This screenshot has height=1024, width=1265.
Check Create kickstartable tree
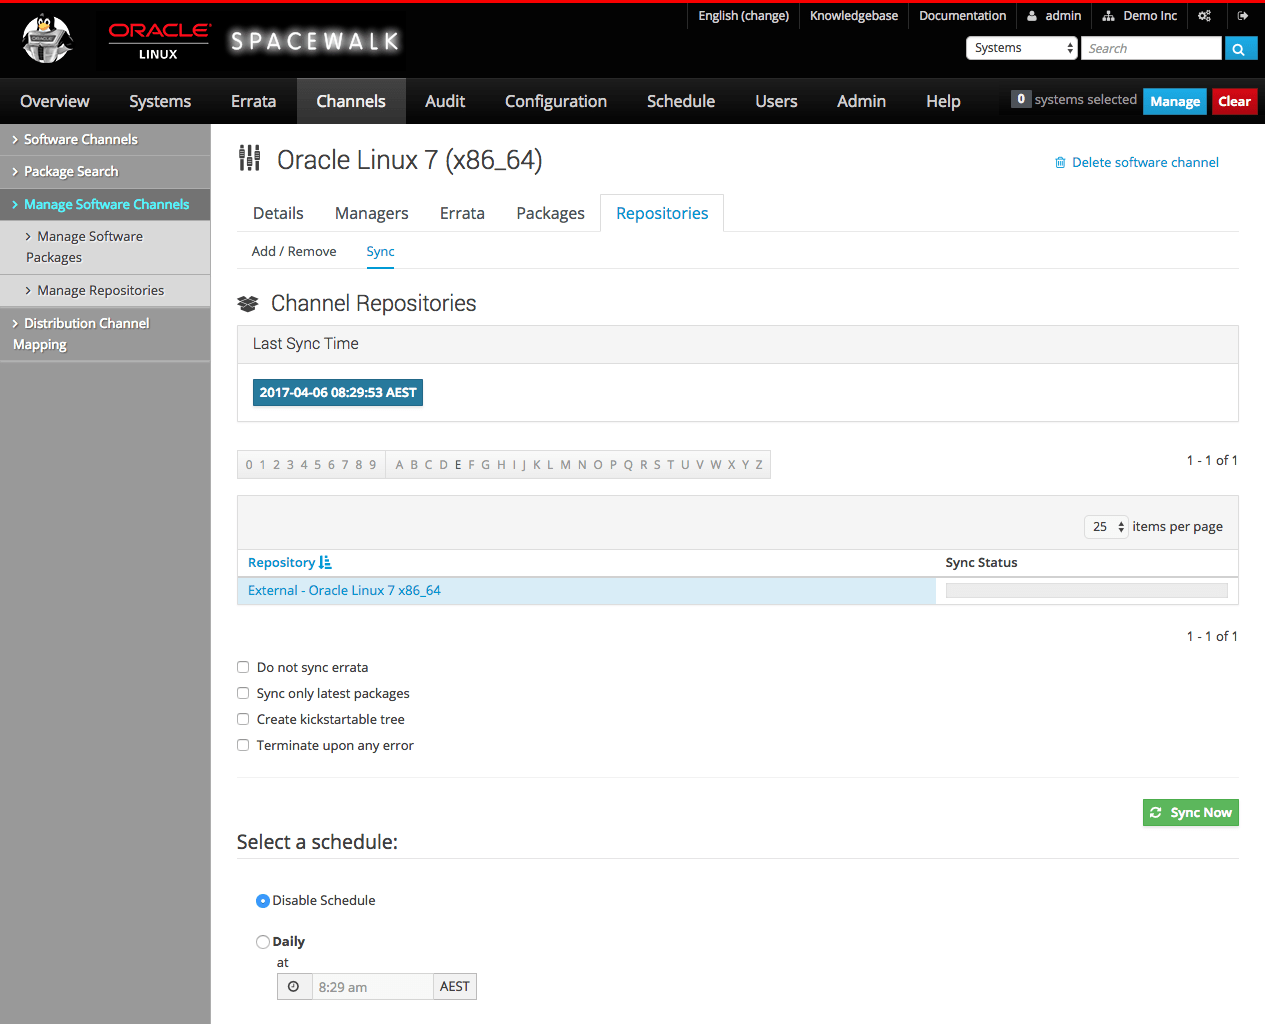click(x=243, y=719)
